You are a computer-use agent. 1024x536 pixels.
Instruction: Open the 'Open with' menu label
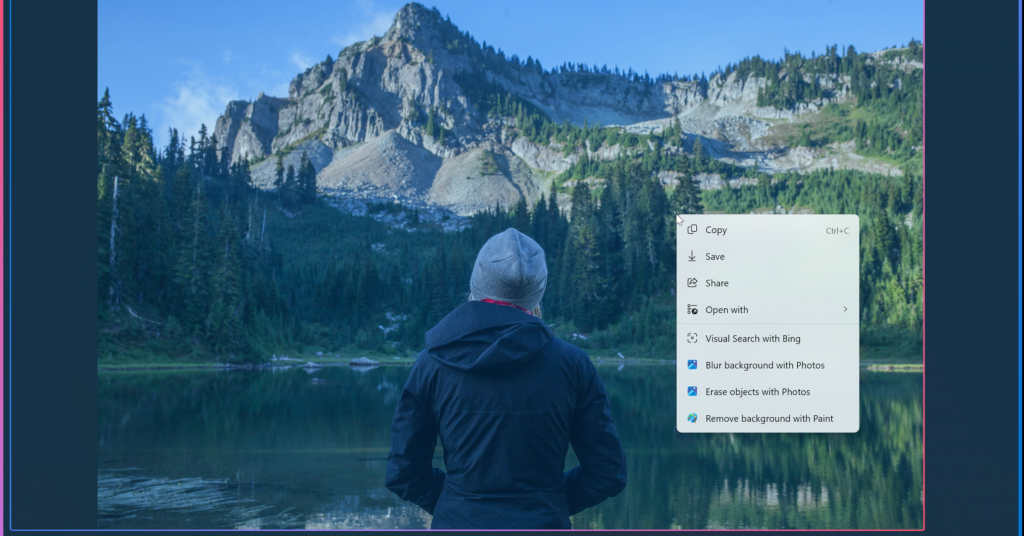tap(727, 310)
